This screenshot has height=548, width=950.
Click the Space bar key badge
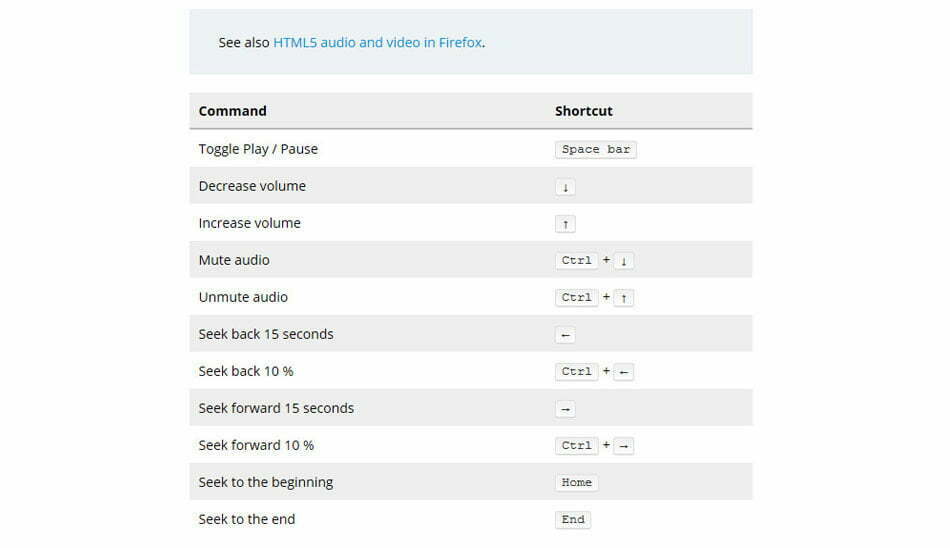[596, 149]
